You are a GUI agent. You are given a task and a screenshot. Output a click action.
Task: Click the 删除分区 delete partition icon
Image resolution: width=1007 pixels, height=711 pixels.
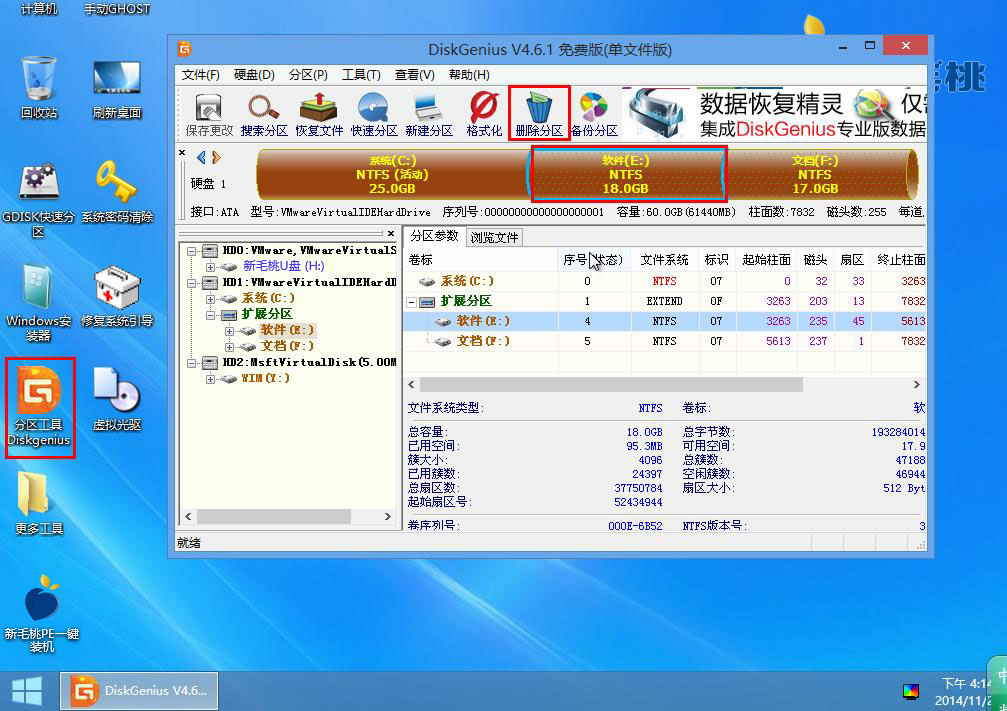(x=539, y=115)
